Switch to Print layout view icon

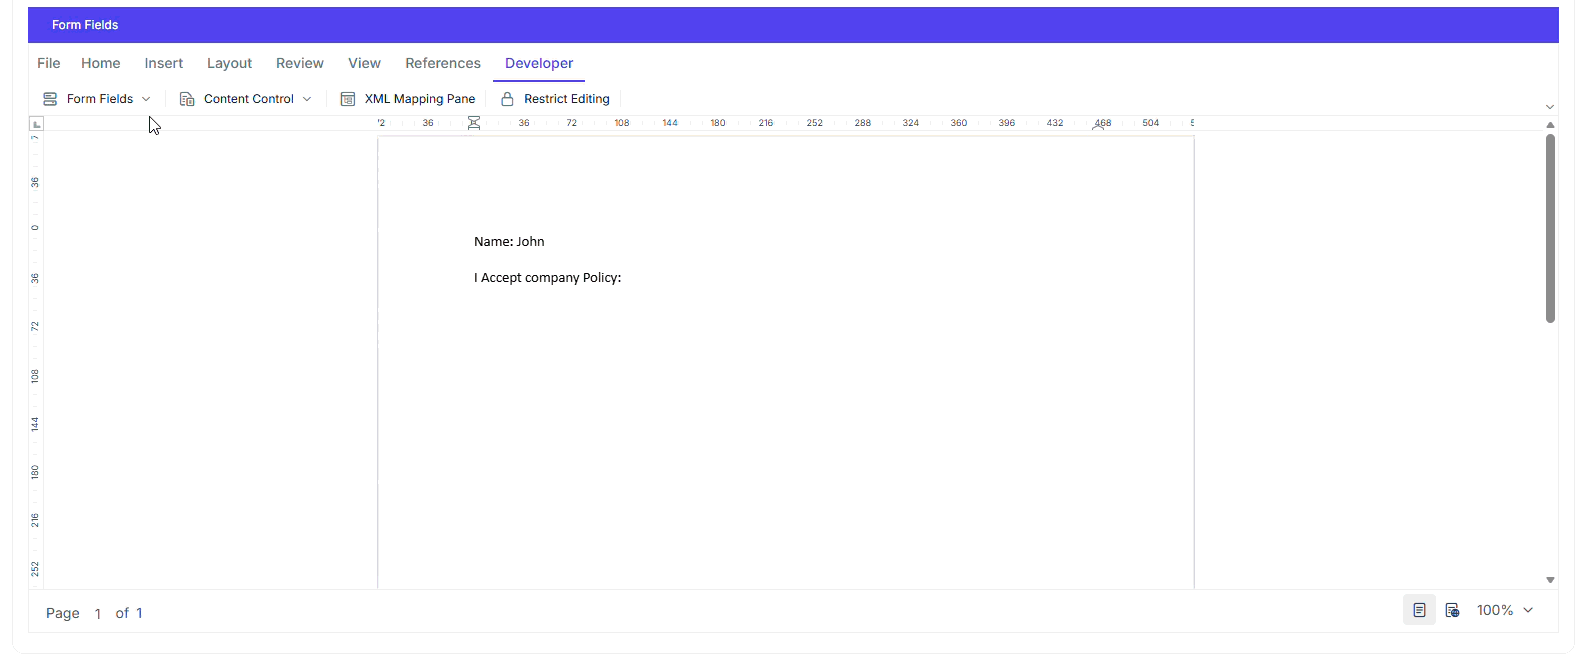[x=1419, y=610]
